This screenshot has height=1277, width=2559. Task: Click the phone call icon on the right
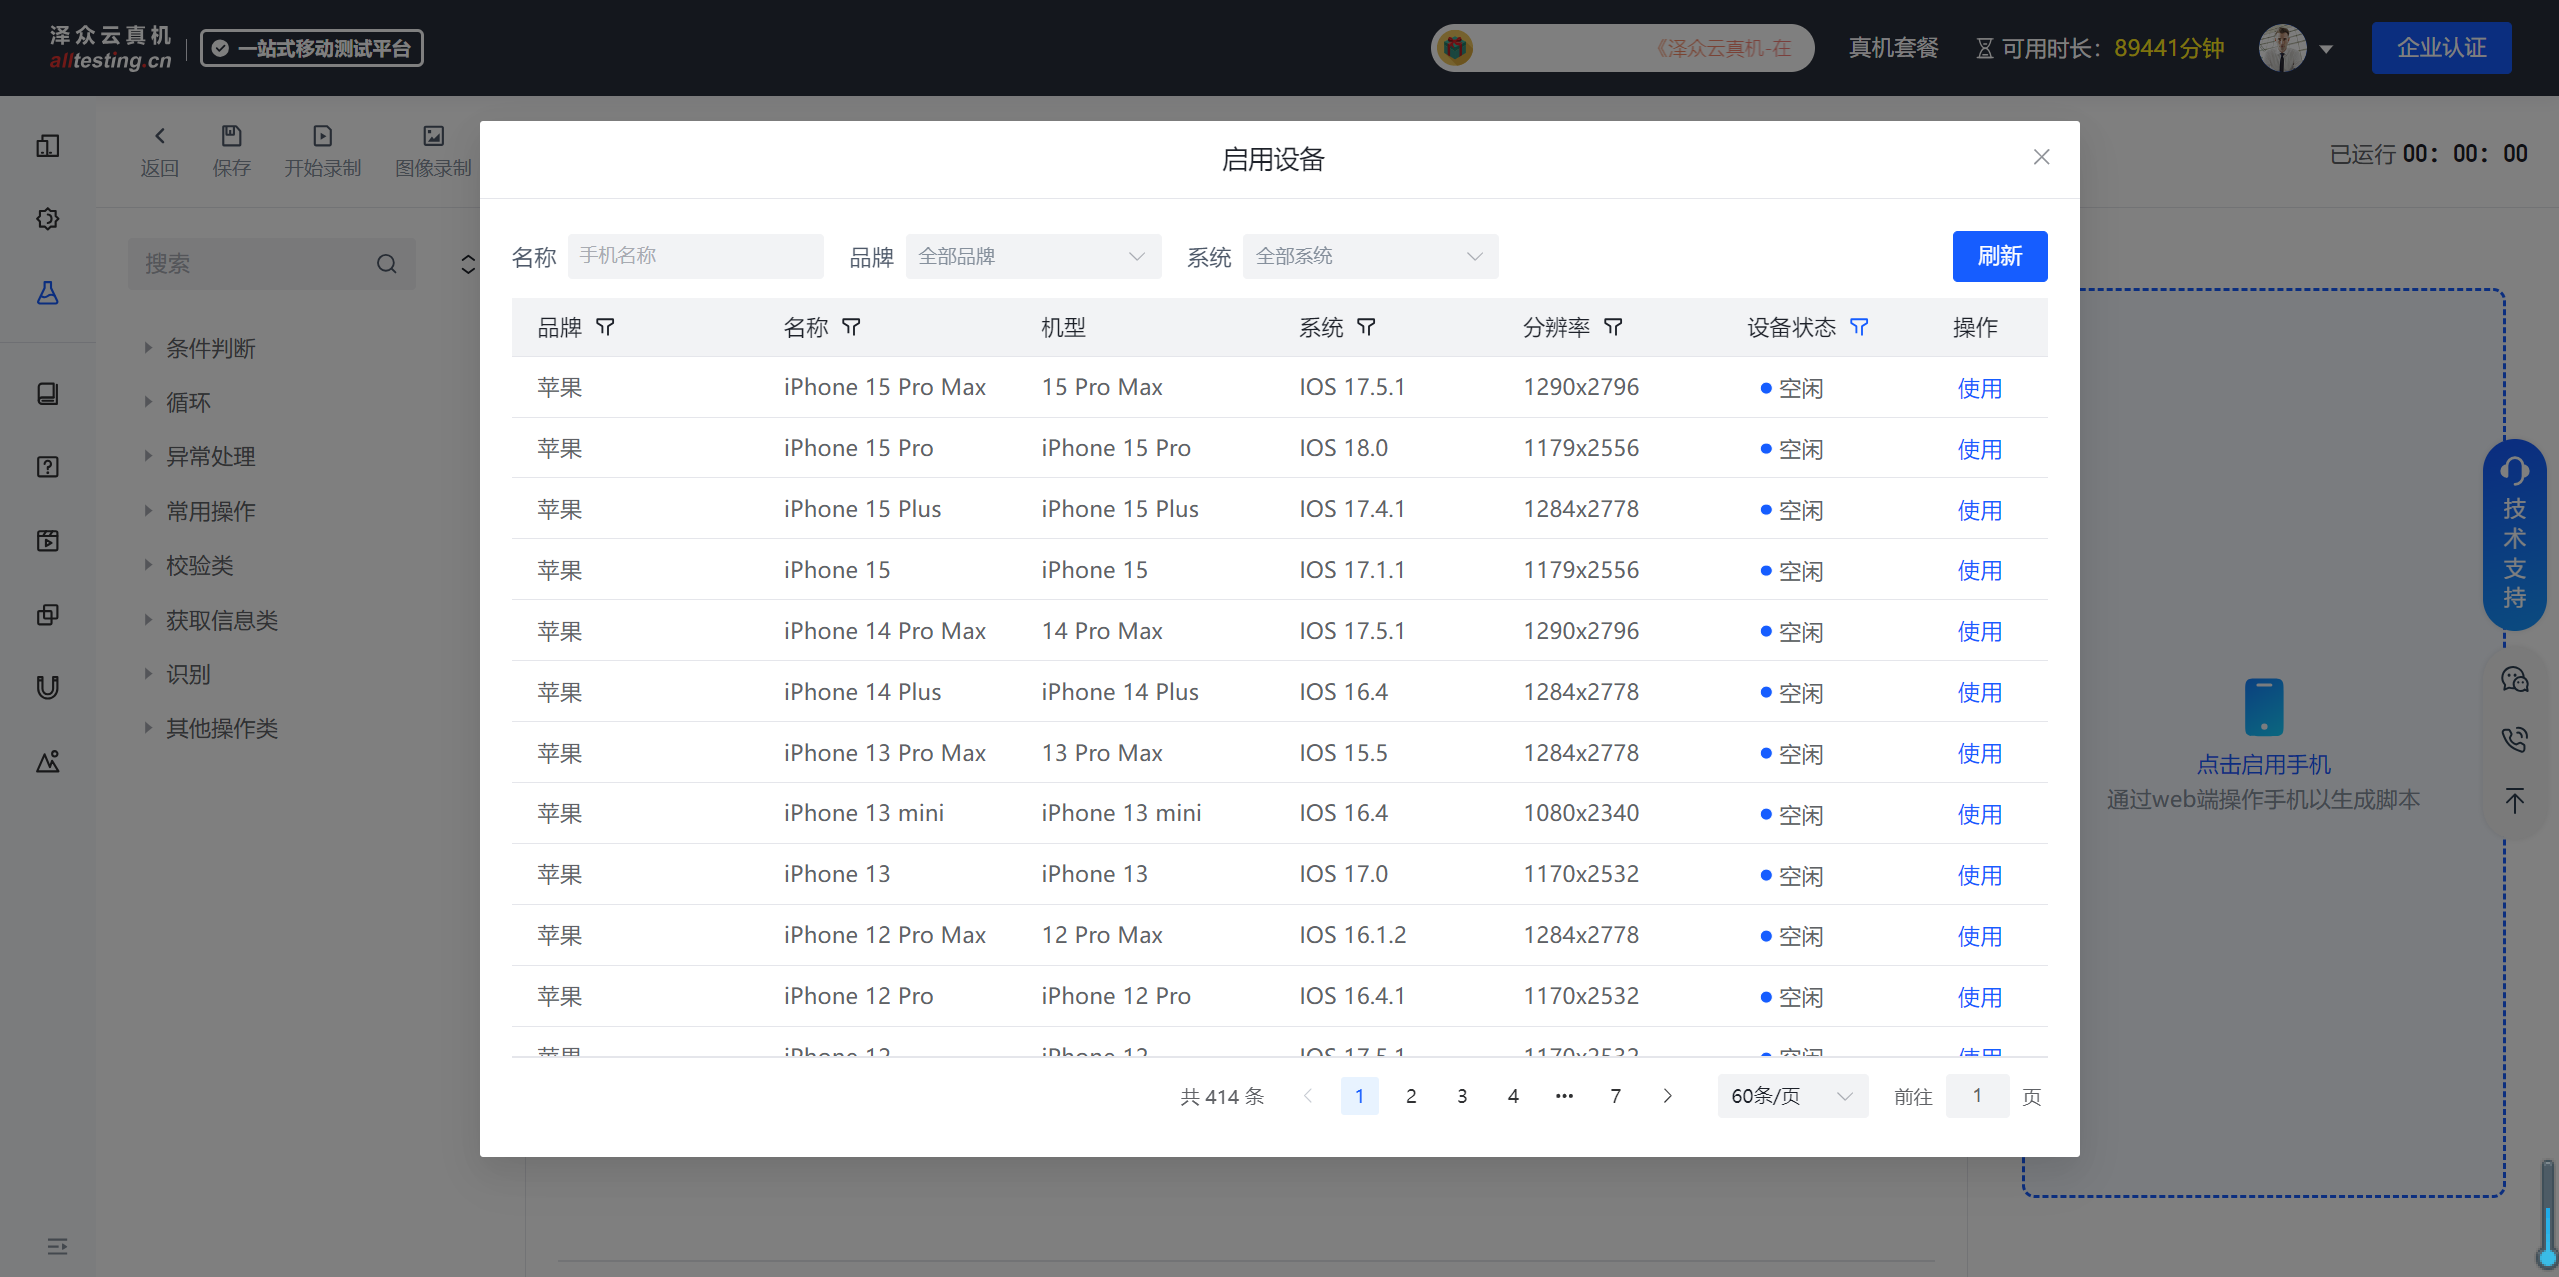(x=2514, y=740)
